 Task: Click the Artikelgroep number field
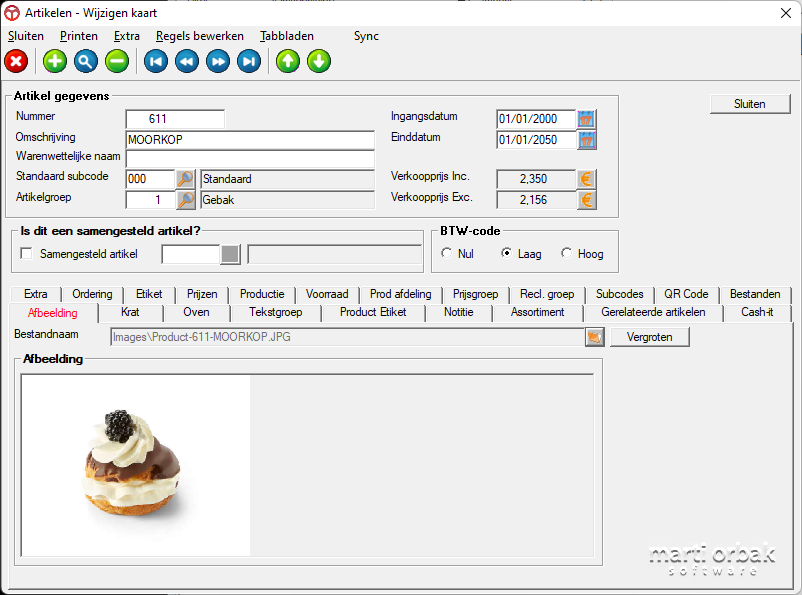(x=150, y=200)
